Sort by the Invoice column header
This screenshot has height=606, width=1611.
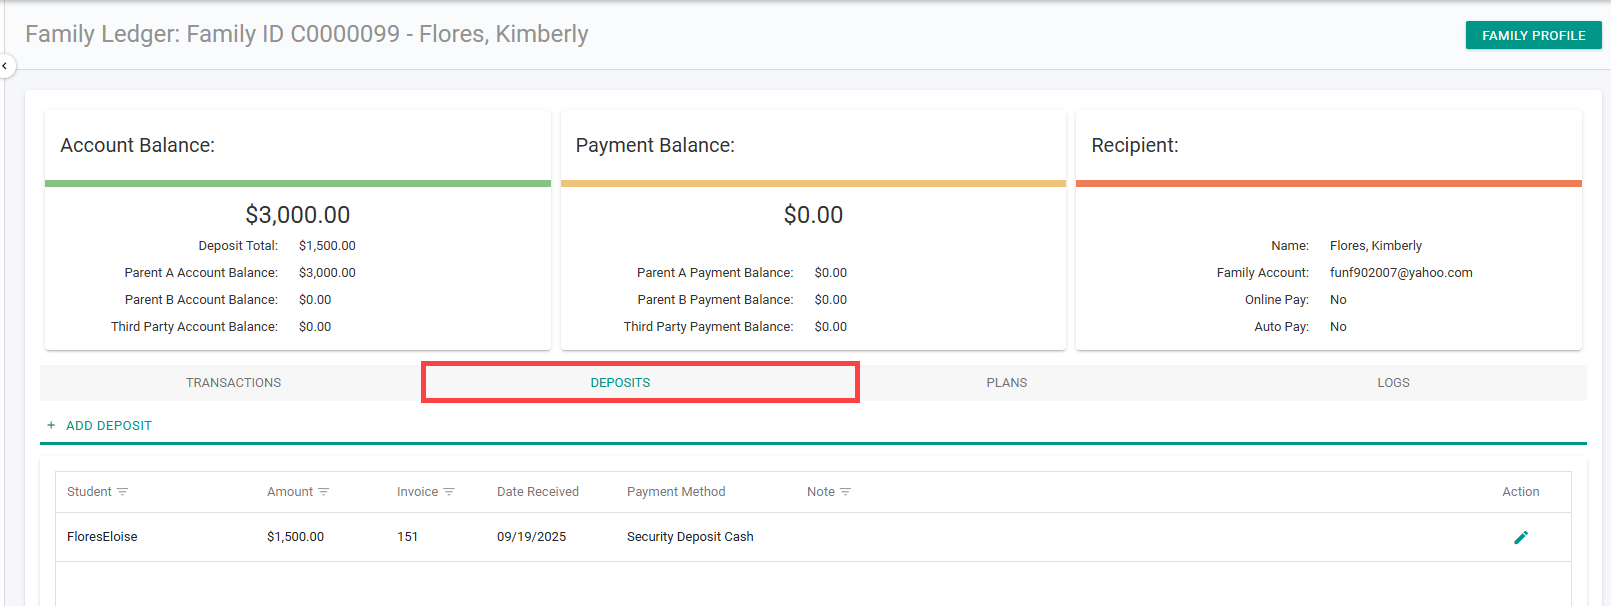click(417, 492)
